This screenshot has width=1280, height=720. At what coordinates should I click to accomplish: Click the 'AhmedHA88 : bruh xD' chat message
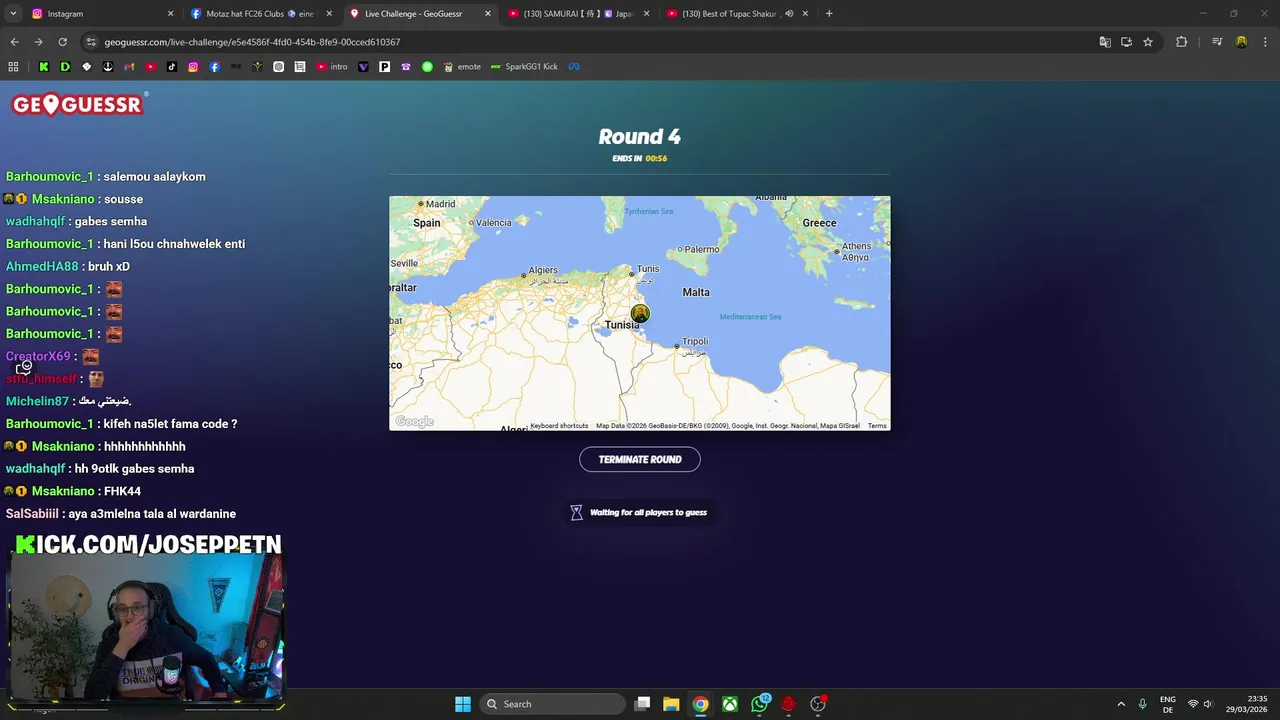(x=68, y=266)
